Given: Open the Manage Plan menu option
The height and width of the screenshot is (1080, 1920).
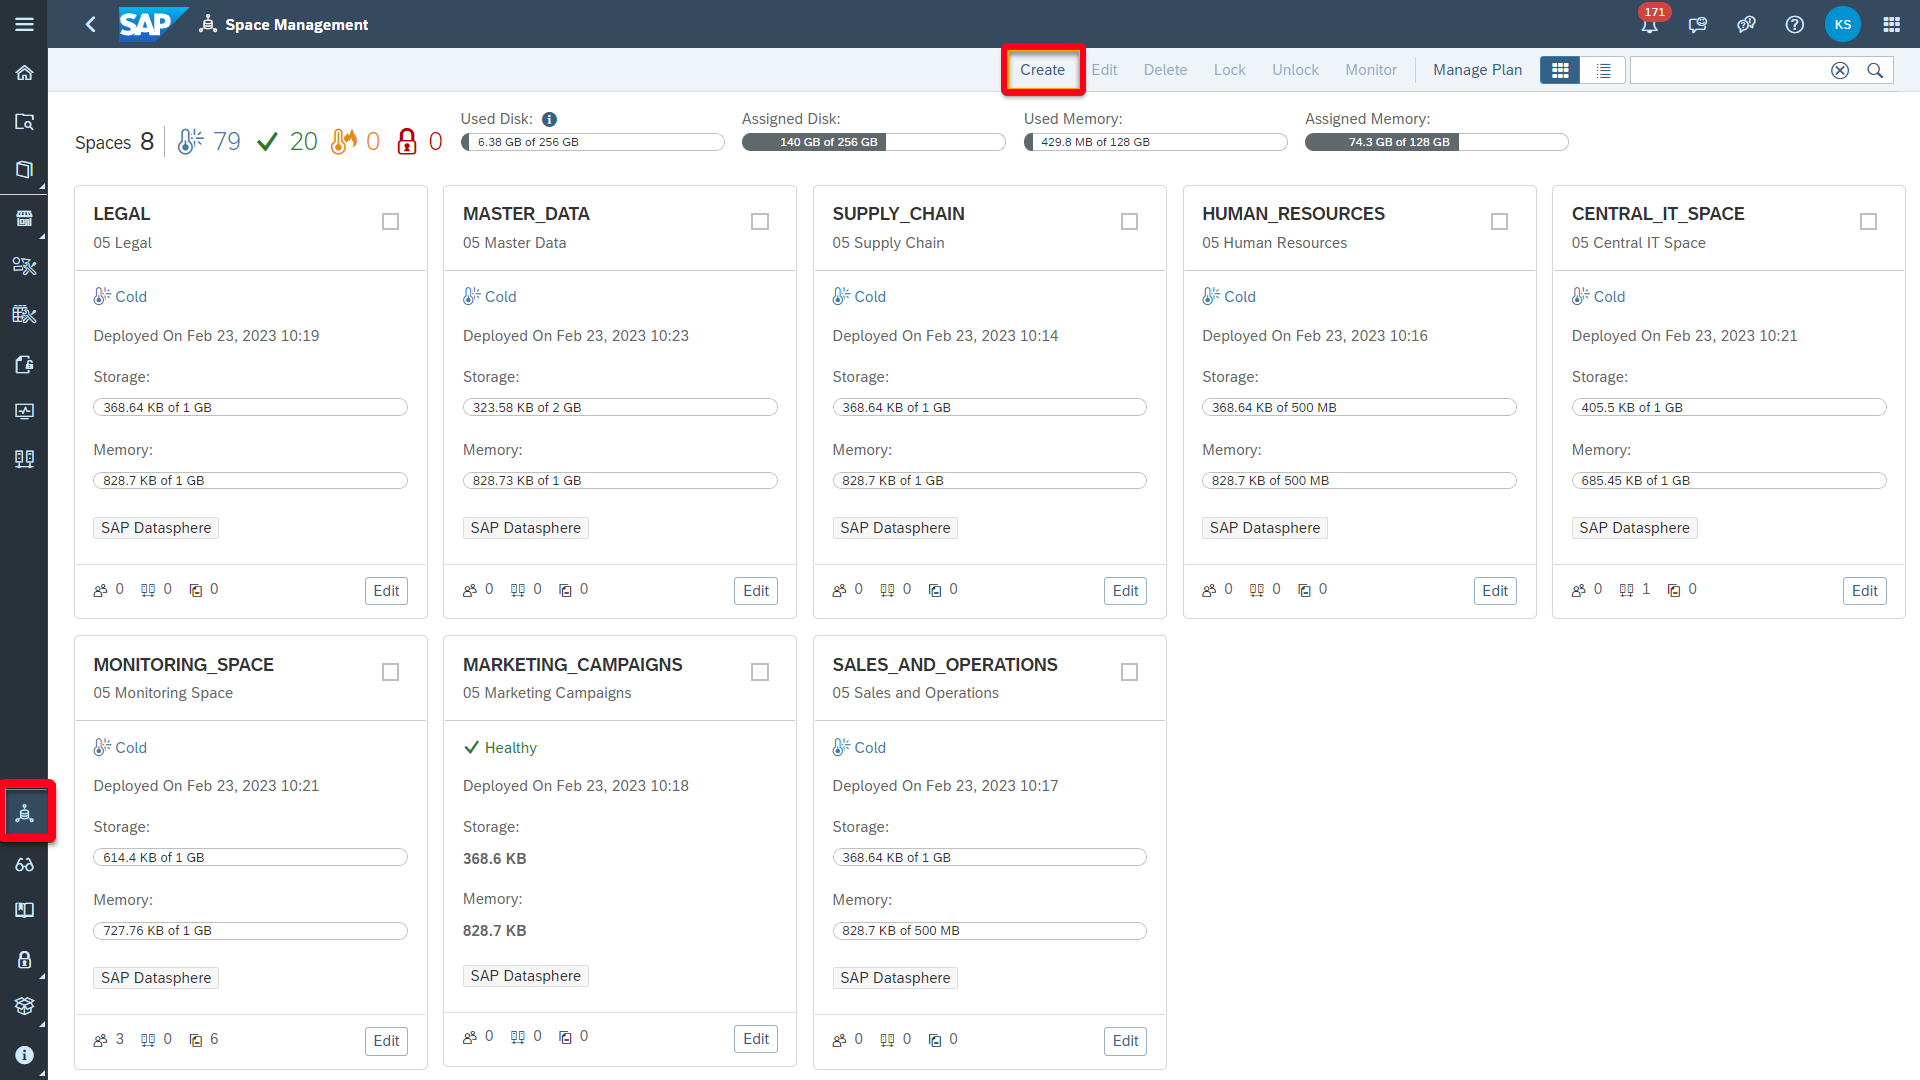Looking at the screenshot, I should 1477,69.
